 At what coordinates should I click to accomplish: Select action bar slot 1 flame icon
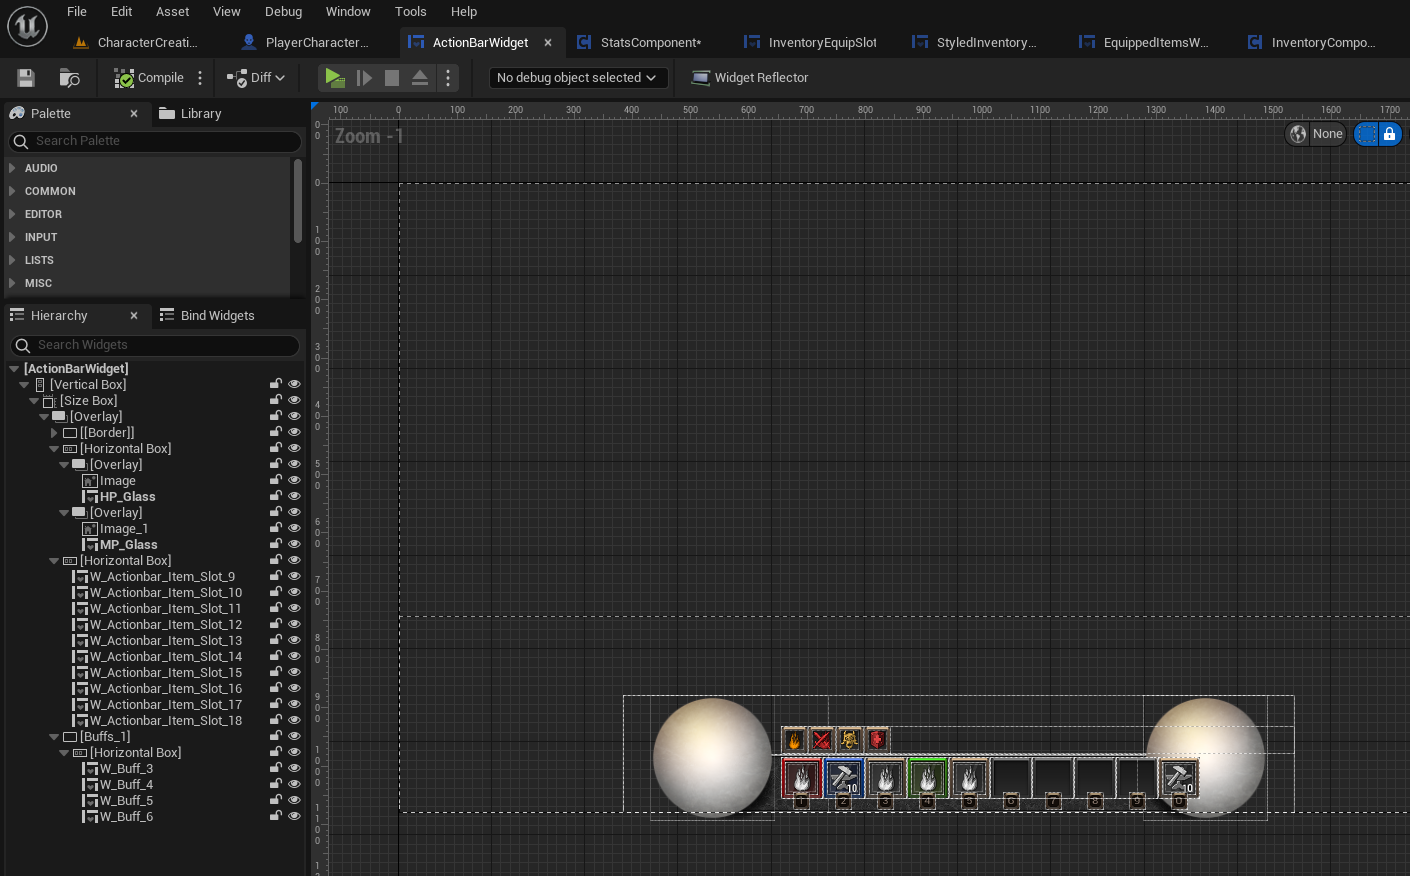pos(801,777)
